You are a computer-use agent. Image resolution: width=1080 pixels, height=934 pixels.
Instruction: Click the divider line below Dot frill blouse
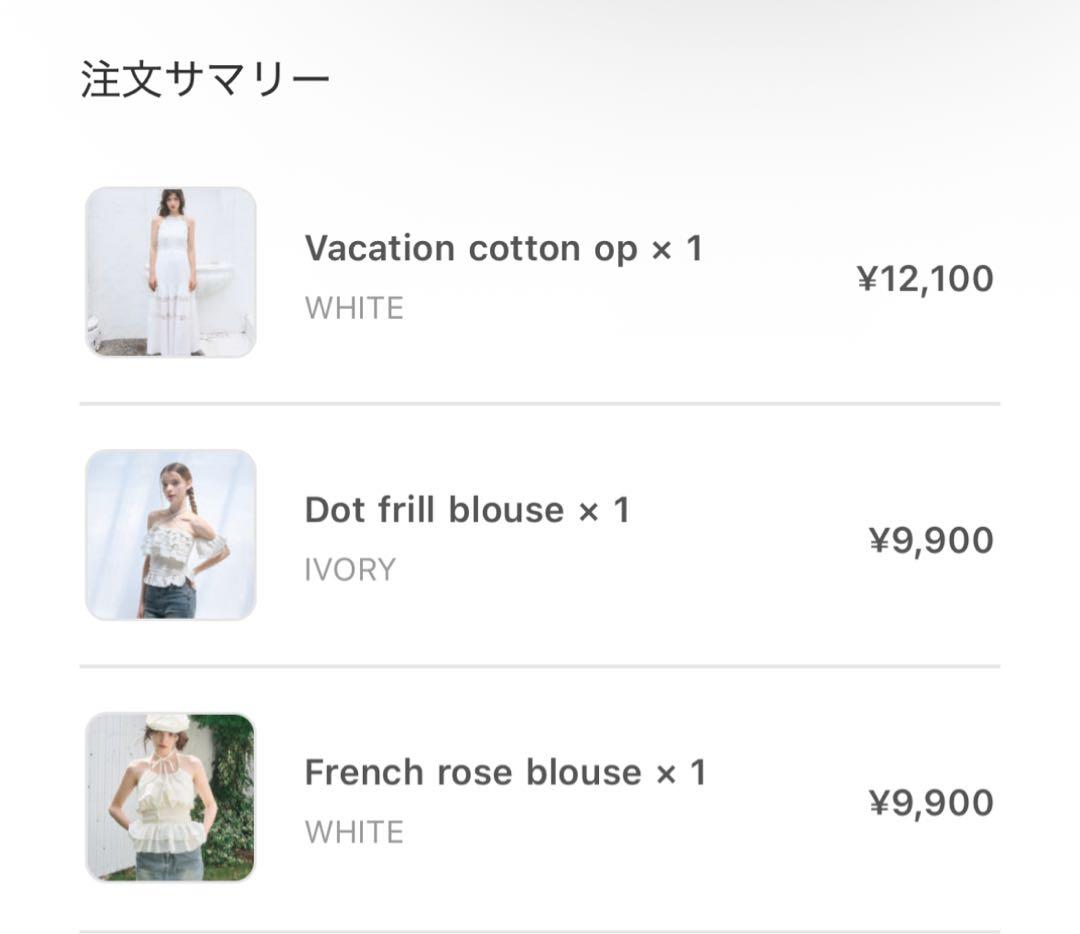[x=540, y=666]
